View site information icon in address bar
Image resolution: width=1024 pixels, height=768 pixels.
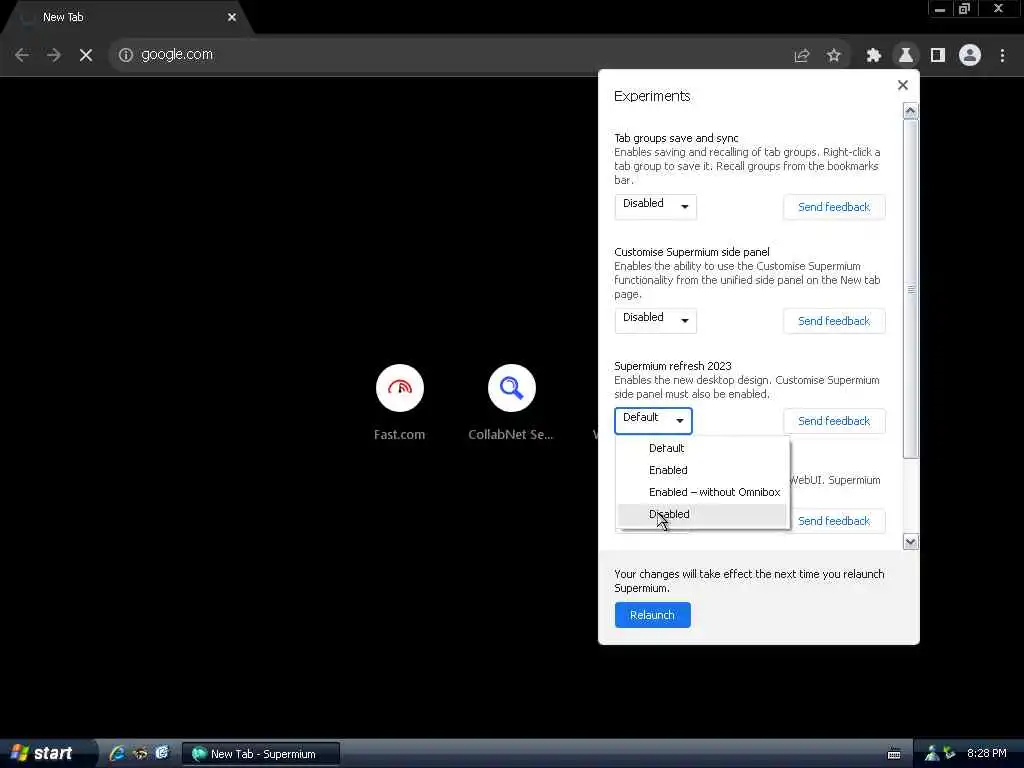coord(125,55)
